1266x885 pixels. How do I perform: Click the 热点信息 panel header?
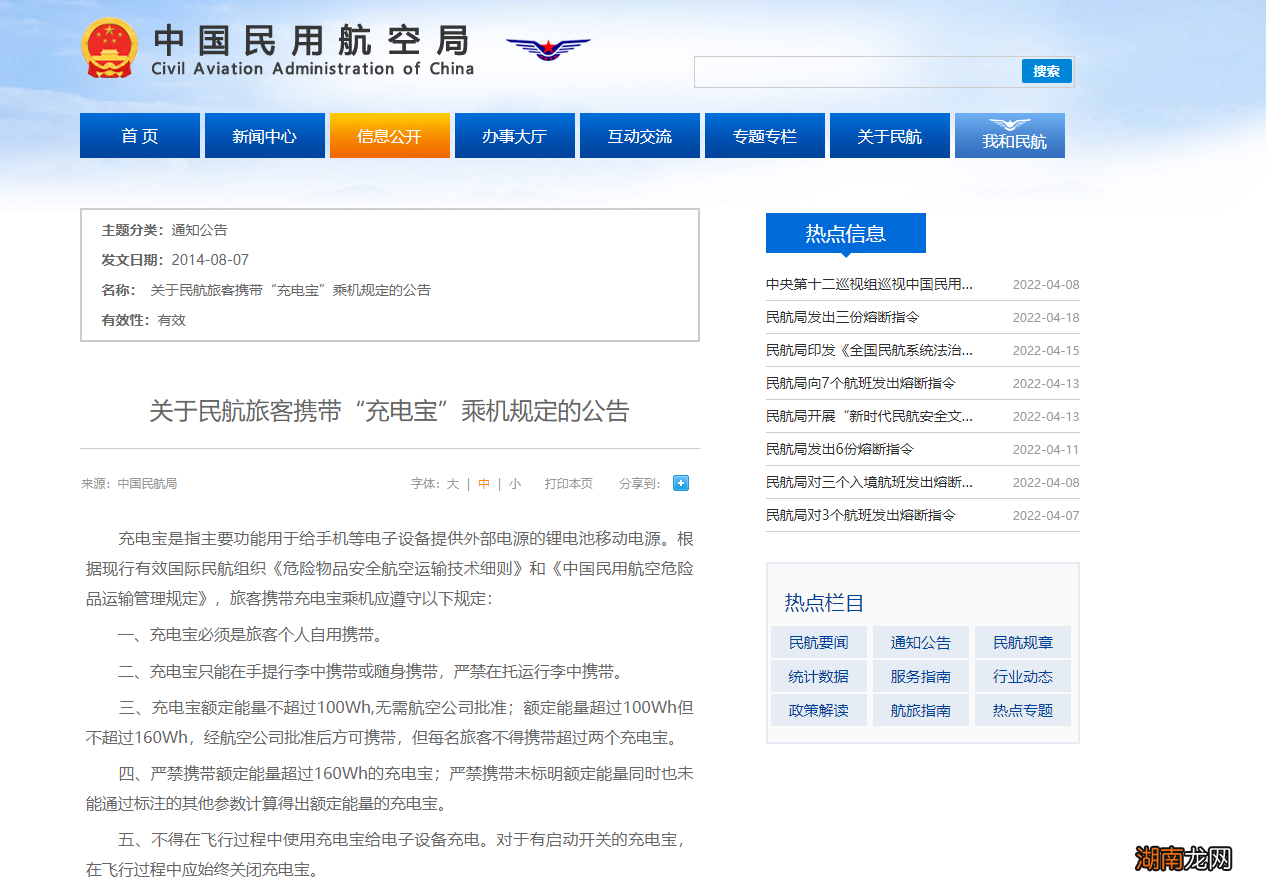pos(844,233)
